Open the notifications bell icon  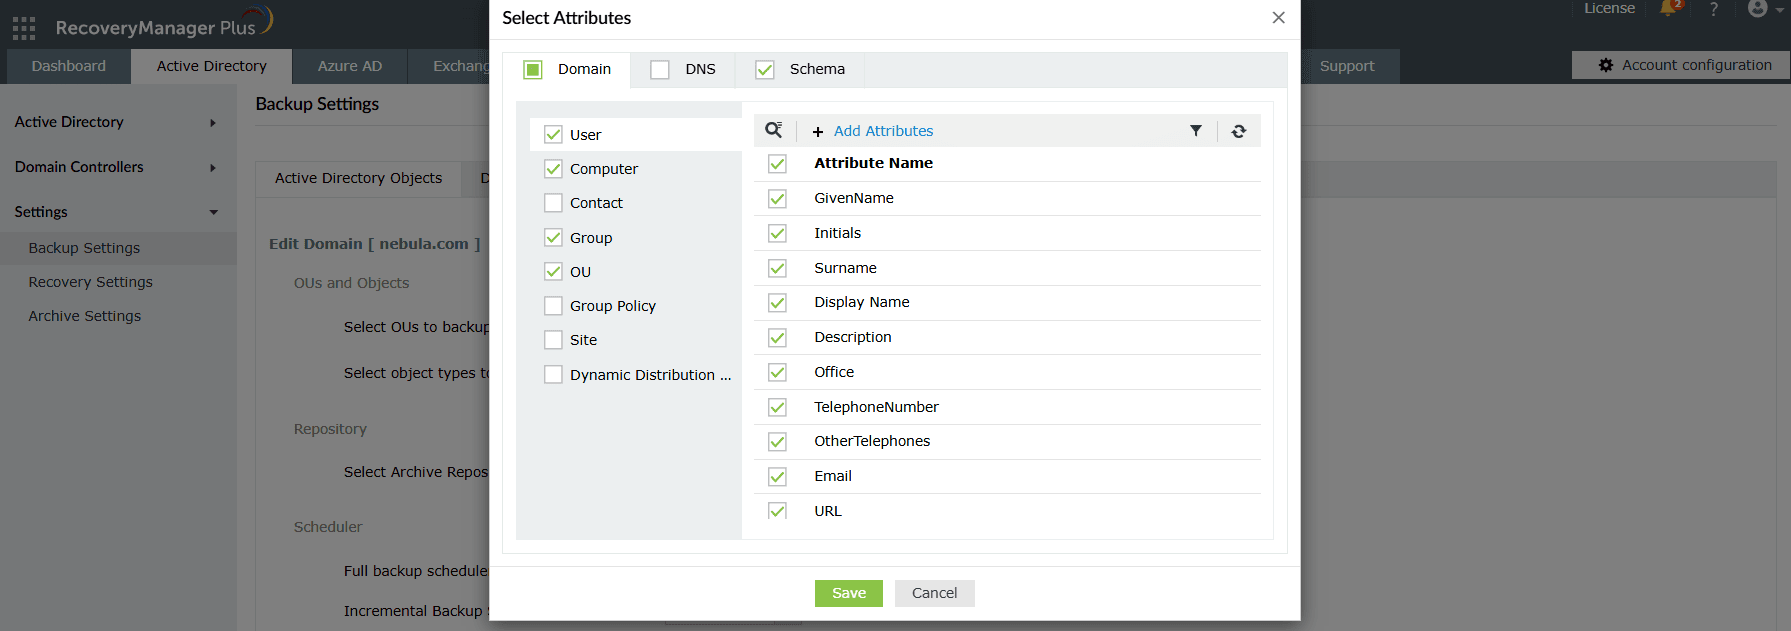click(1668, 9)
